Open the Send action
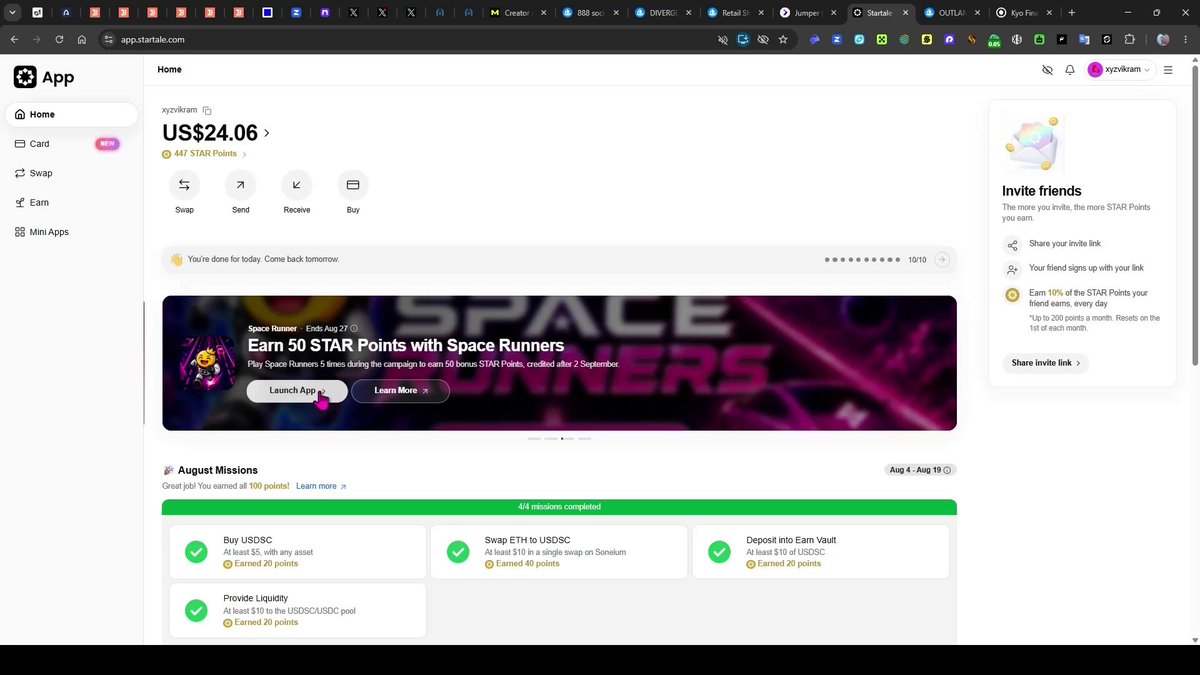Image resolution: width=1200 pixels, height=675 pixels. coord(240,185)
